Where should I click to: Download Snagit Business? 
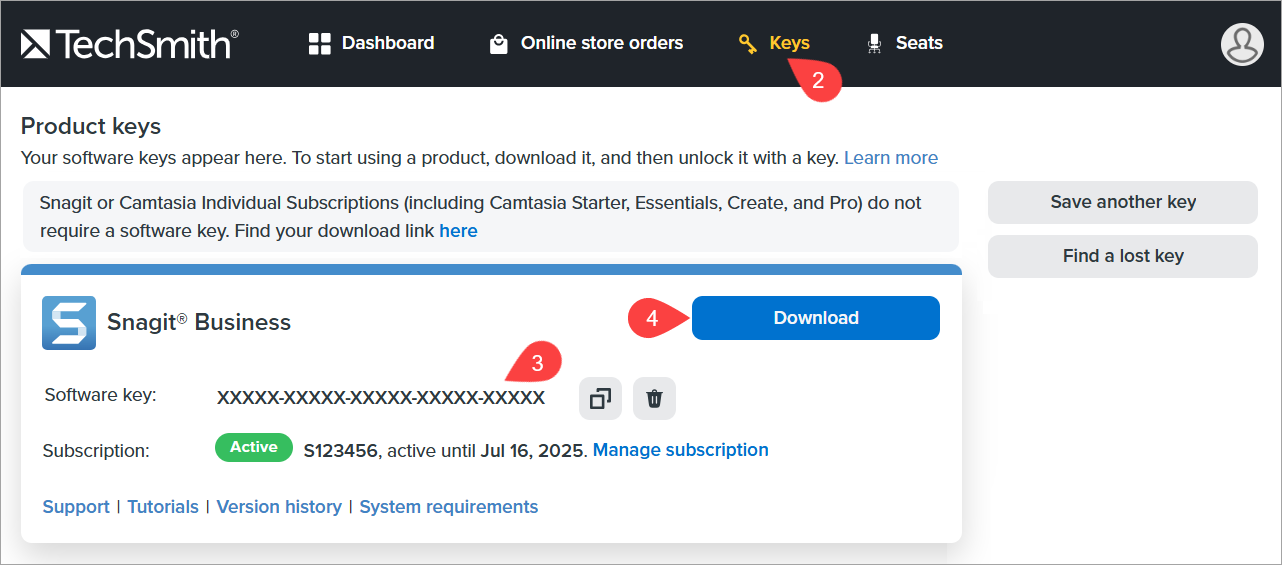click(x=816, y=318)
